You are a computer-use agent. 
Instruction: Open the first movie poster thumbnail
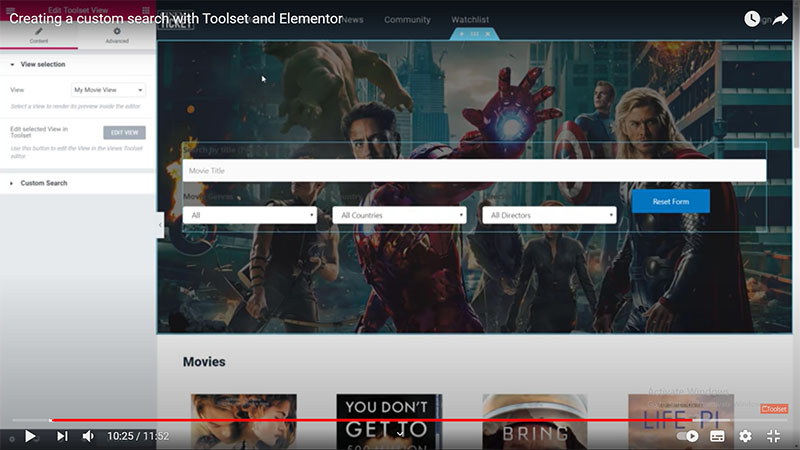point(244,421)
